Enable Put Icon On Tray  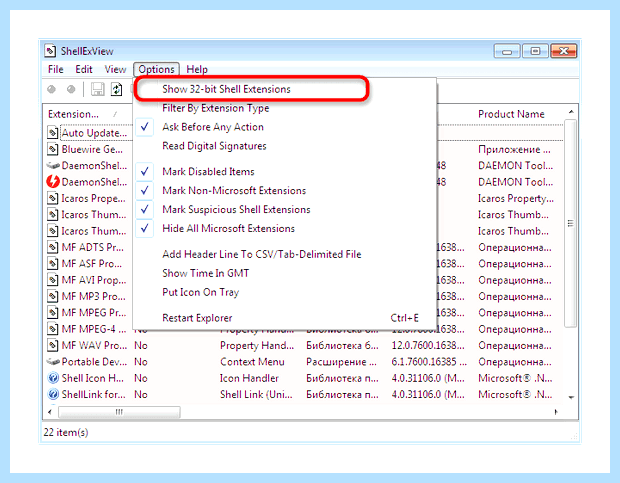pos(285,292)
